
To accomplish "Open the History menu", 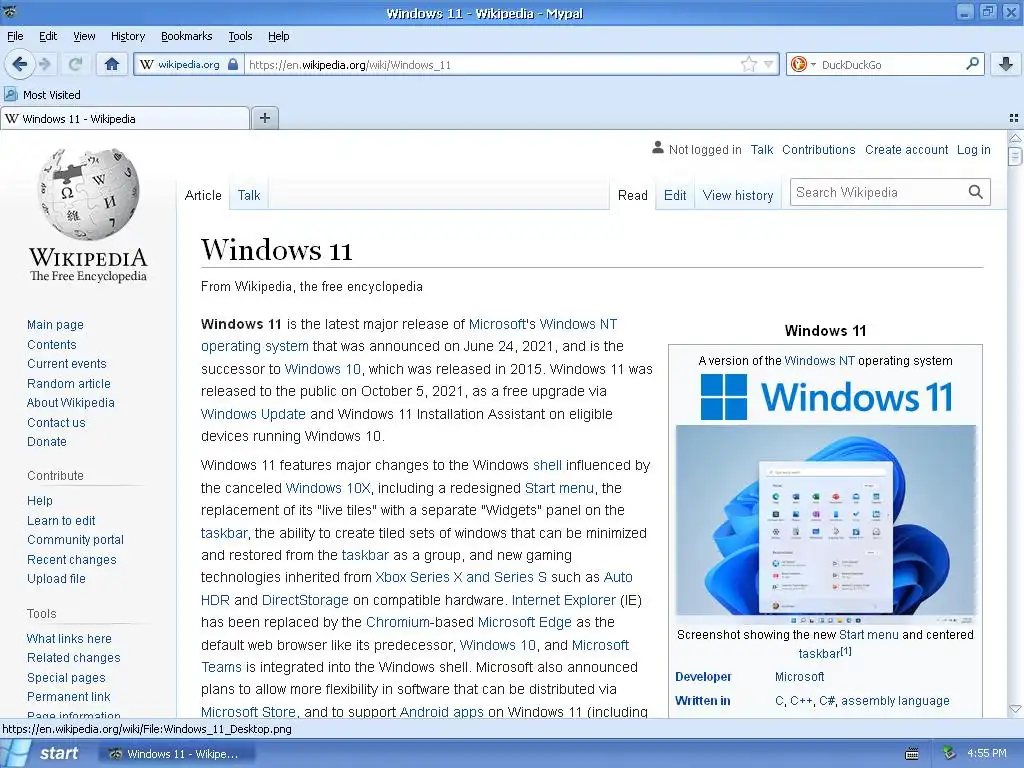I will pyautogui.click(x=127, y=36).
